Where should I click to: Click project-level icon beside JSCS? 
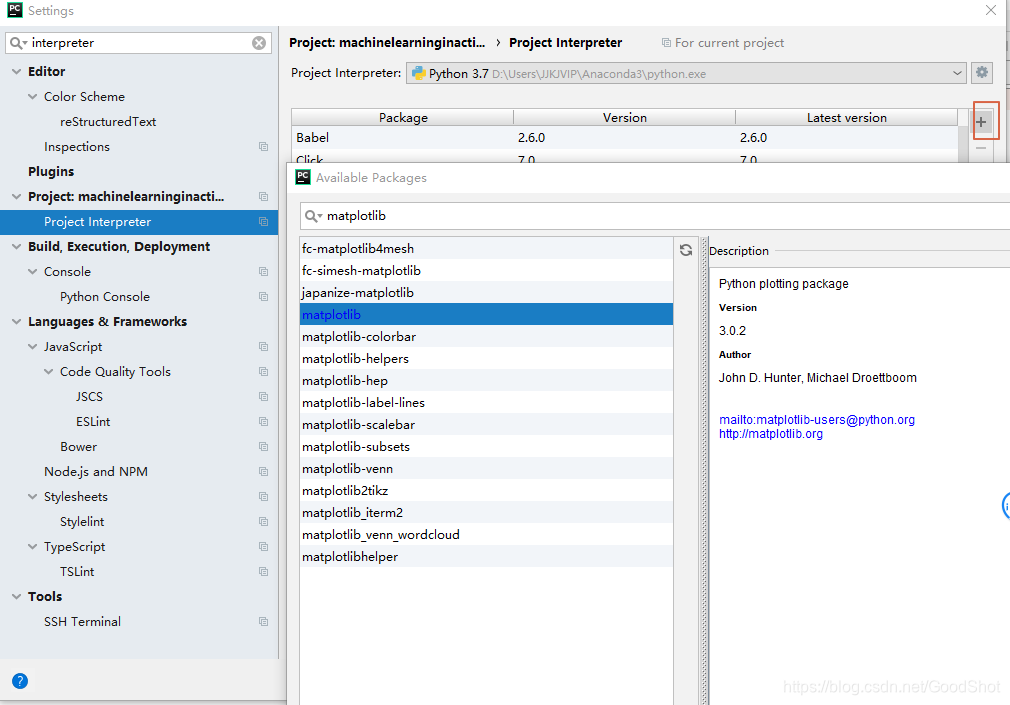263,396
